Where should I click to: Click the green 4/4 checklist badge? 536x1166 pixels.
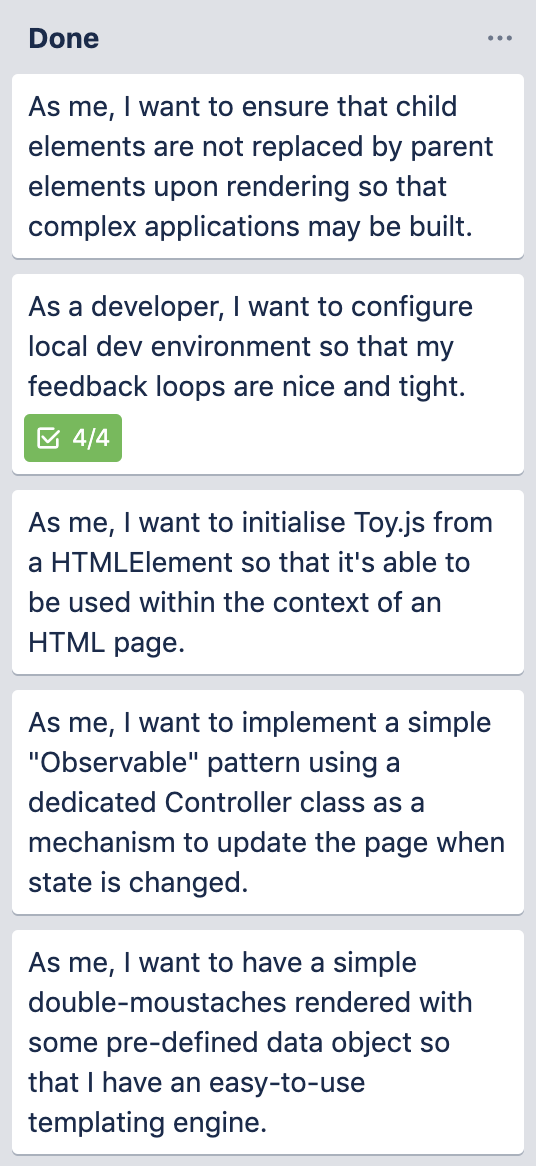click(x=73, y=438)
